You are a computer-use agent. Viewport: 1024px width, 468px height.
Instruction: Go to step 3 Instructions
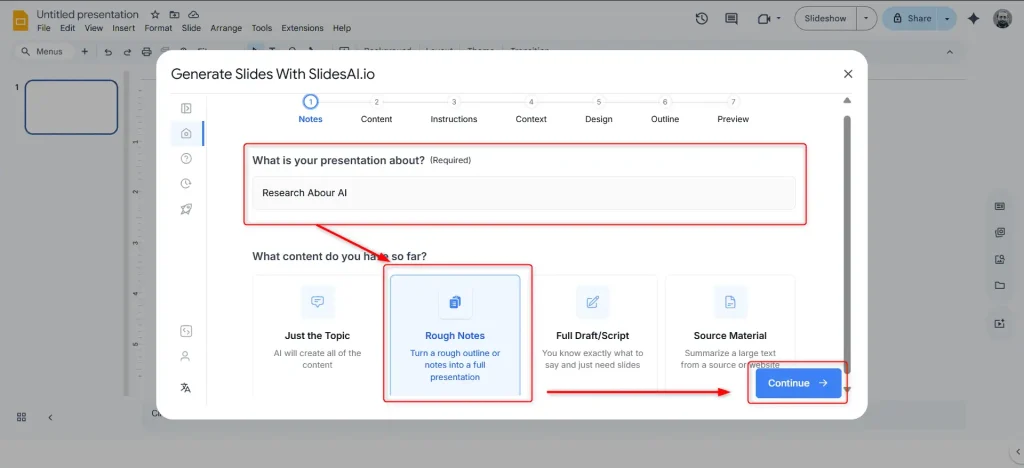pyautogui.click(x=454, y=110)
